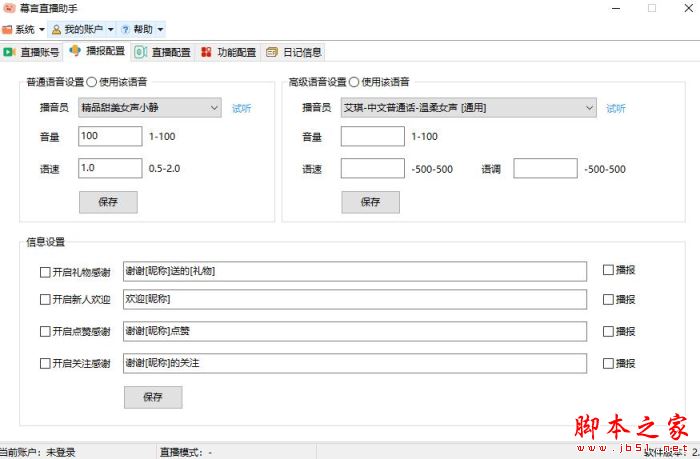Viewport: 700px width, 459px height.
Task: Maximize the window
Action: click(652, 8)
